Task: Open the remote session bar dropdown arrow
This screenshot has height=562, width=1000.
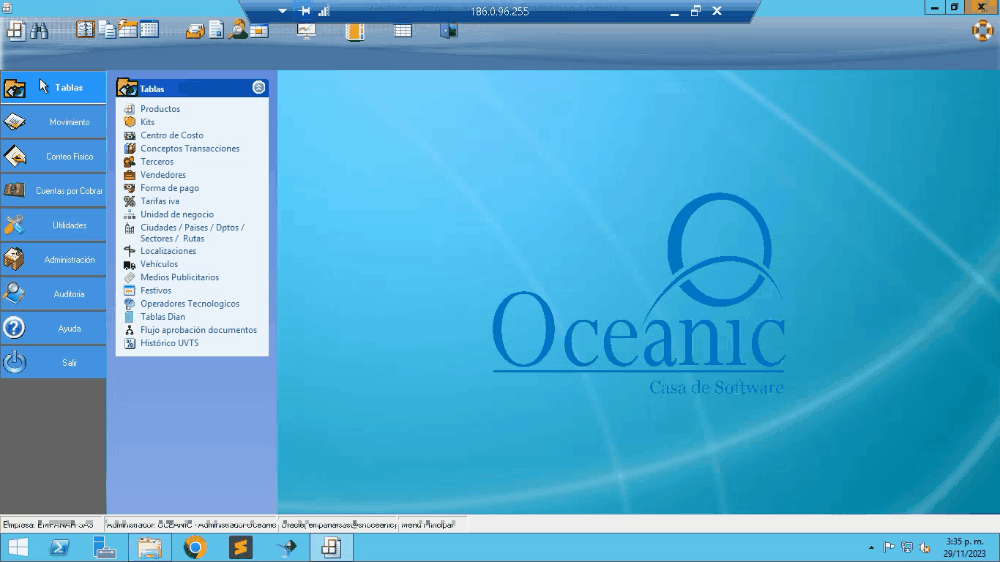Action: 282,11
